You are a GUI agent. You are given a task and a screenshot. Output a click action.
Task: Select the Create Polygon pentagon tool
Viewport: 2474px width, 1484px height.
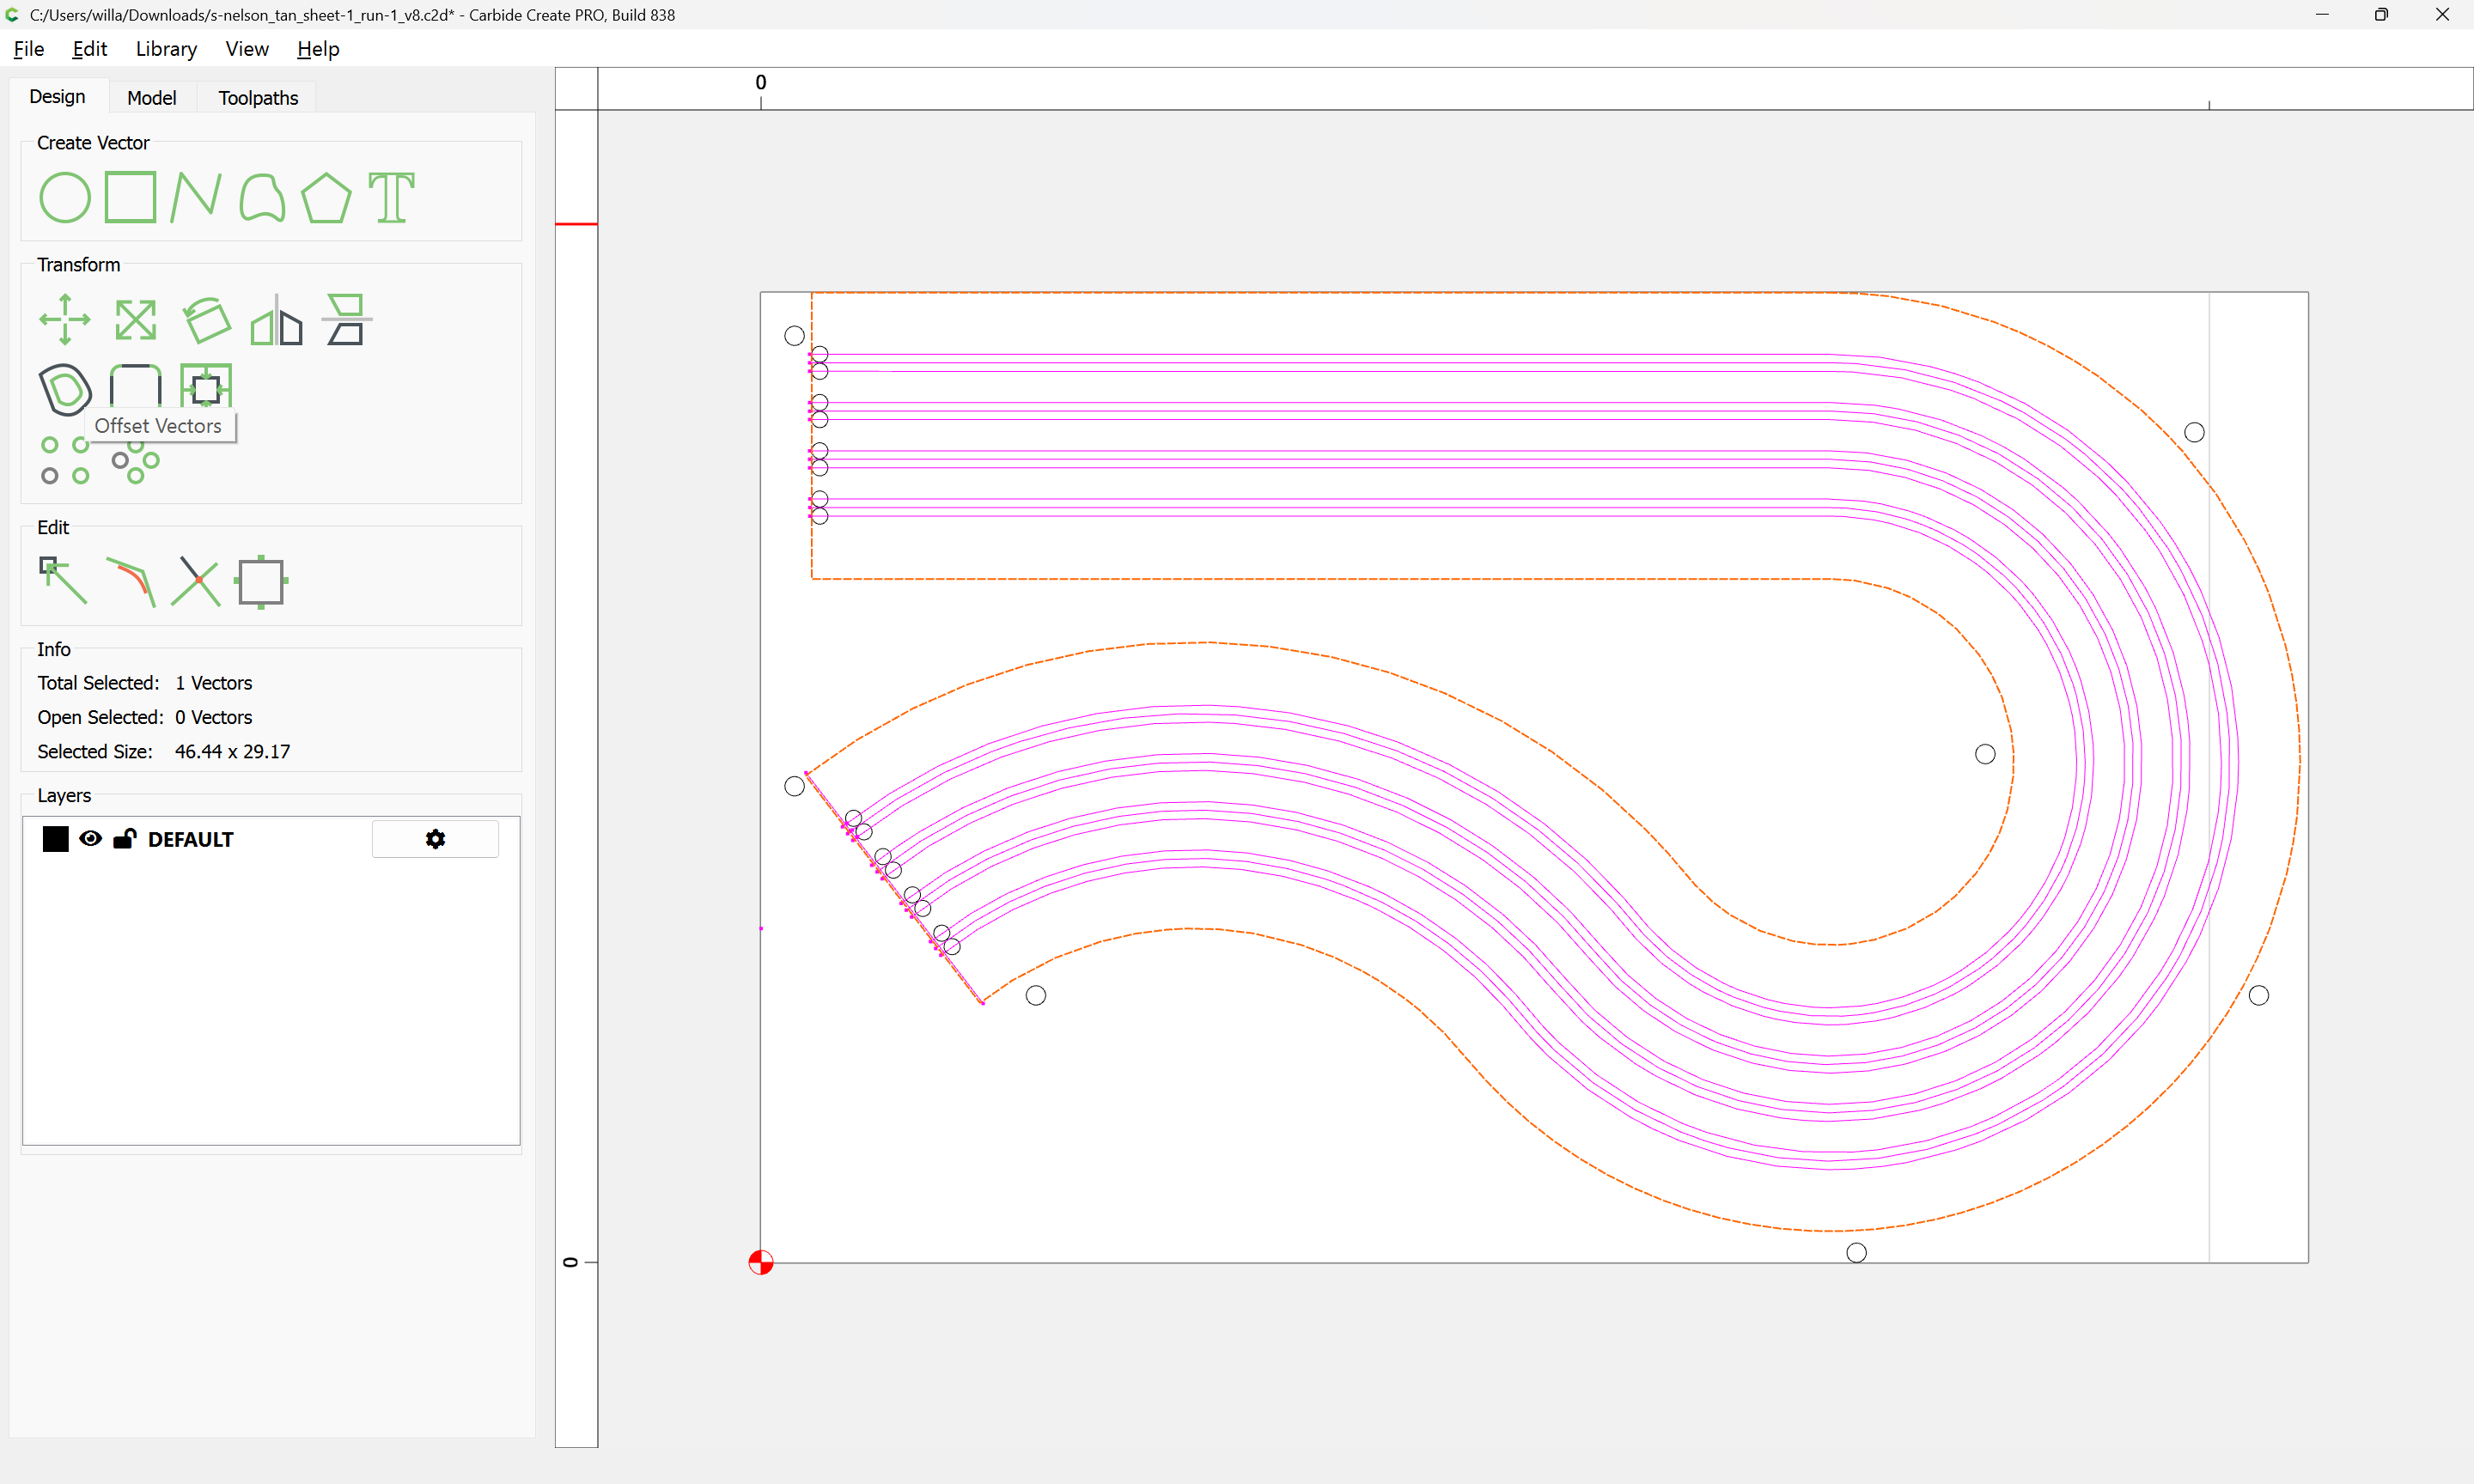pos(326,197)
